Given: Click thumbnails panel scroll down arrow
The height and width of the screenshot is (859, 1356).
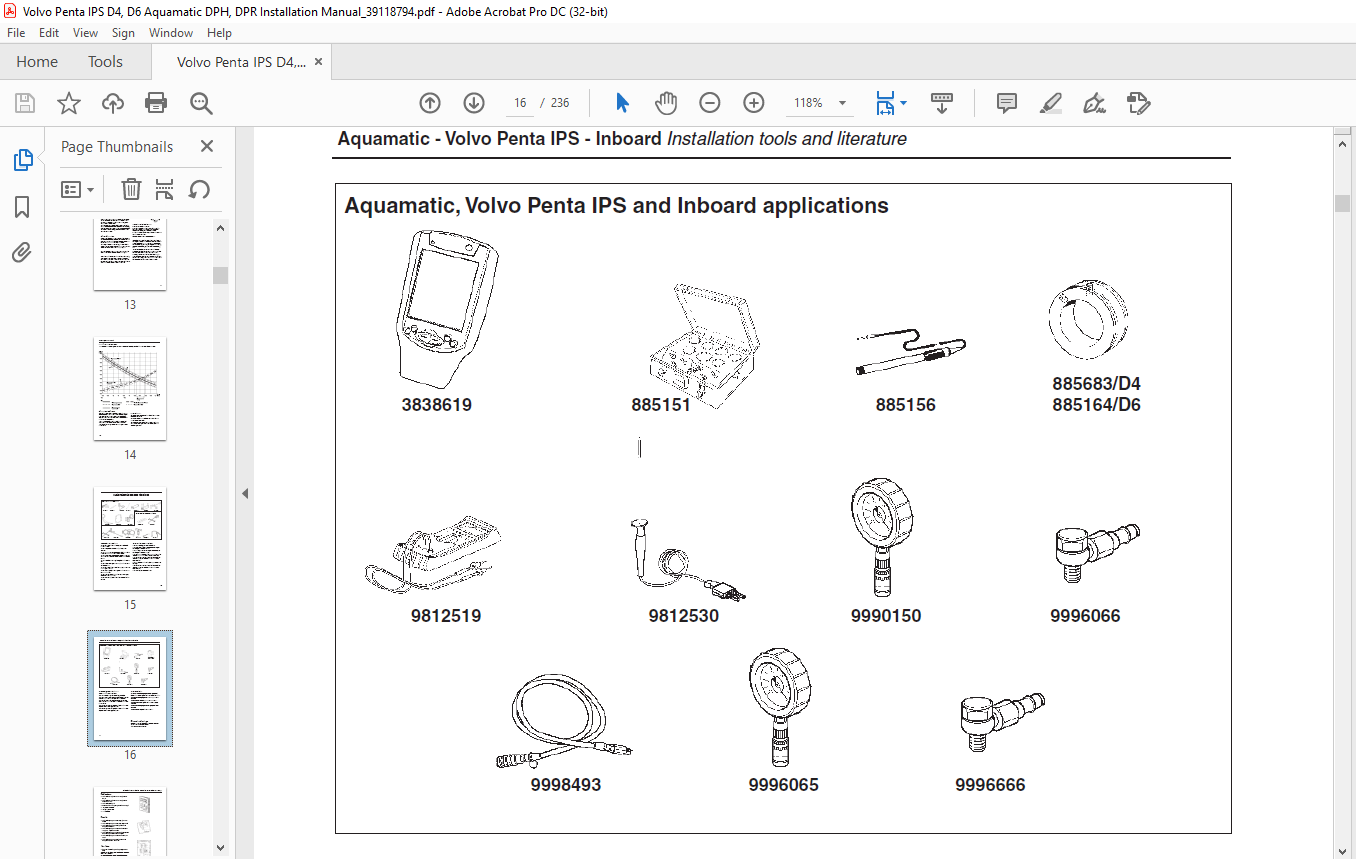Looking at the screenshot, I should 221,848.
